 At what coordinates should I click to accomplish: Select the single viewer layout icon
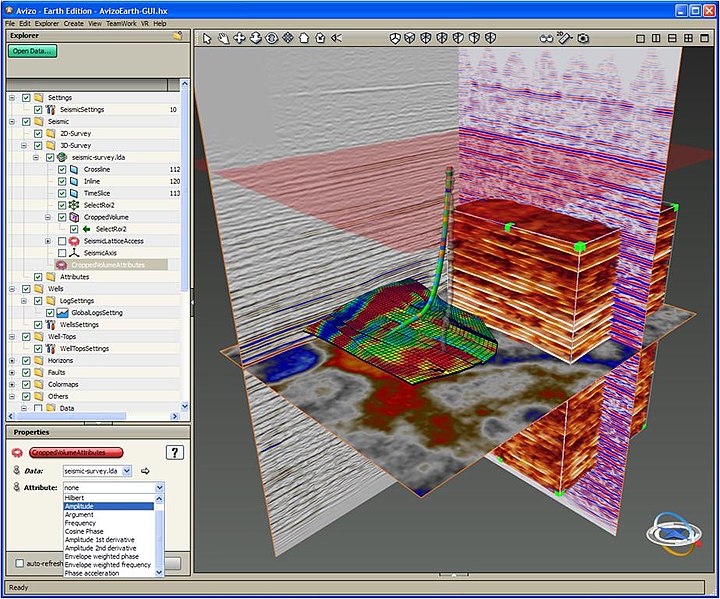[640, 38]
